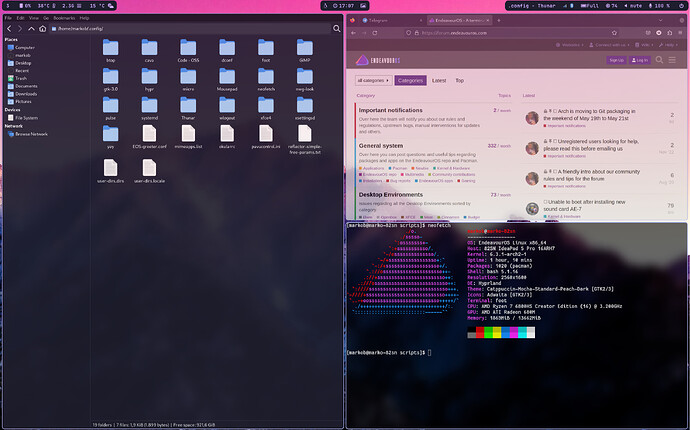This screenshot has width=690, height=430.
Task: Open the General system category
Action: tap(381, 146)
